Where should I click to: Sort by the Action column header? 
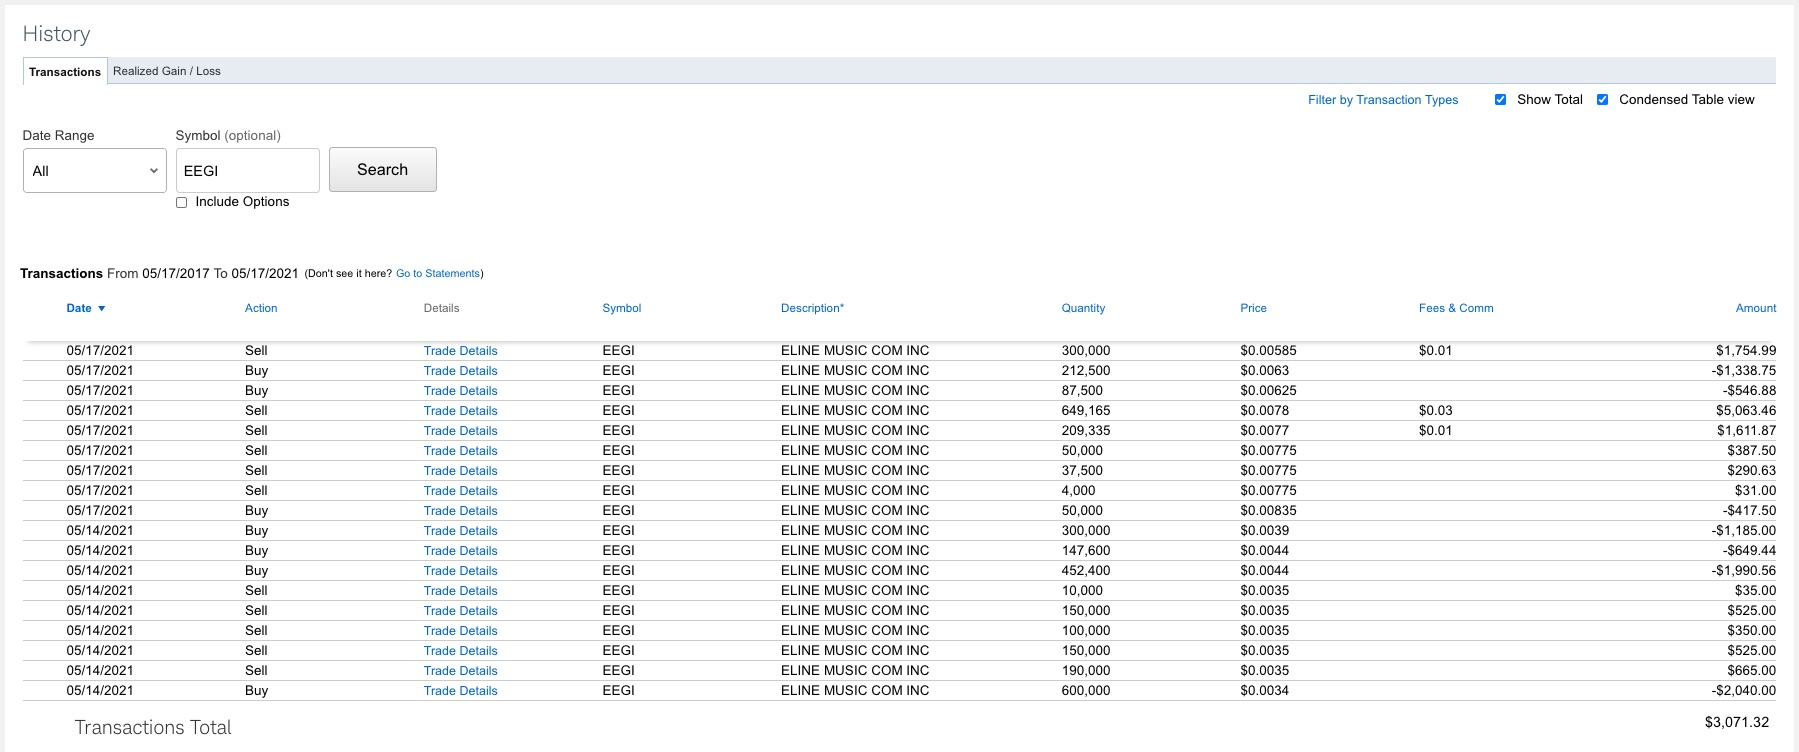coord(261,308)
